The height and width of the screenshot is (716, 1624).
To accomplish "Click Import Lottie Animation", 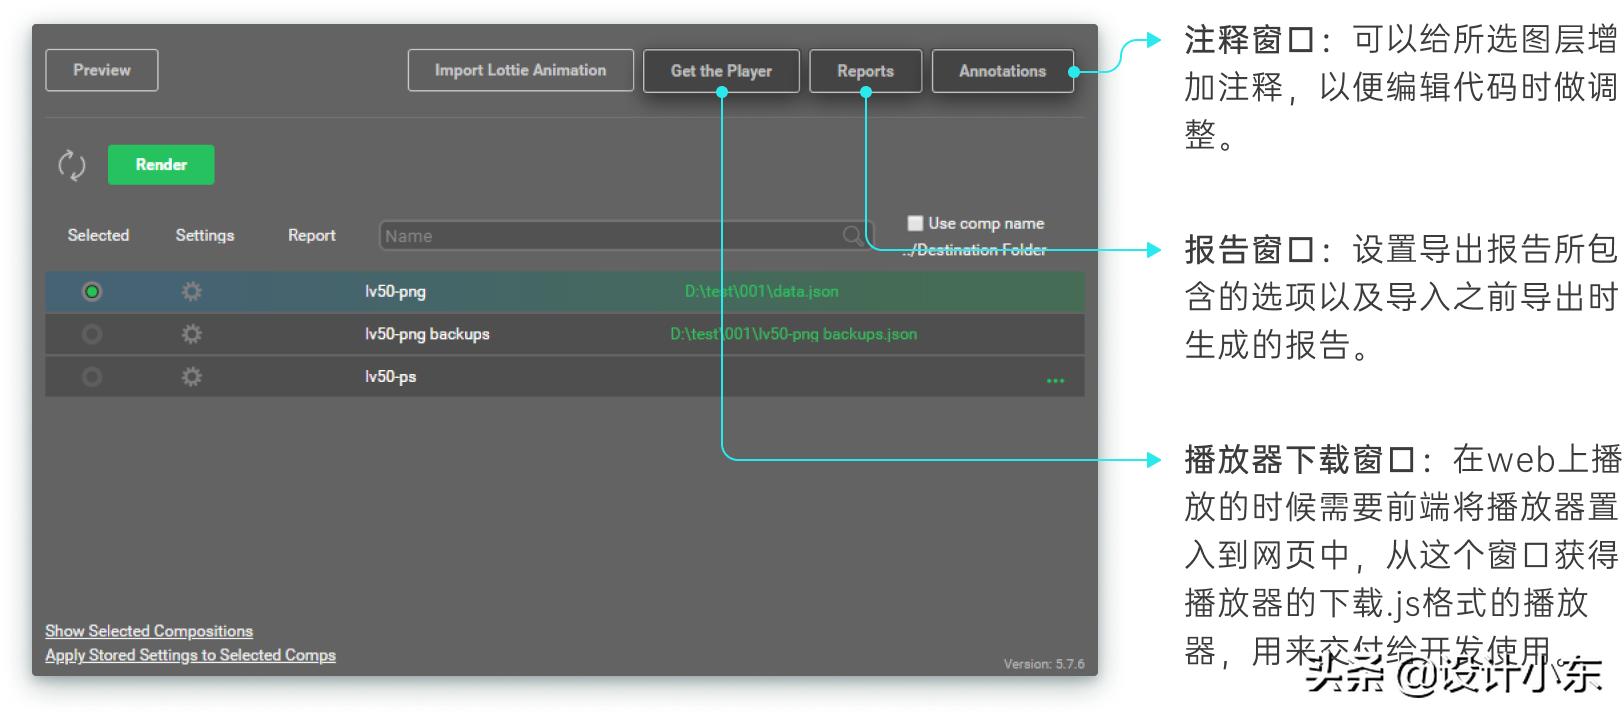I will pos(520,70).
